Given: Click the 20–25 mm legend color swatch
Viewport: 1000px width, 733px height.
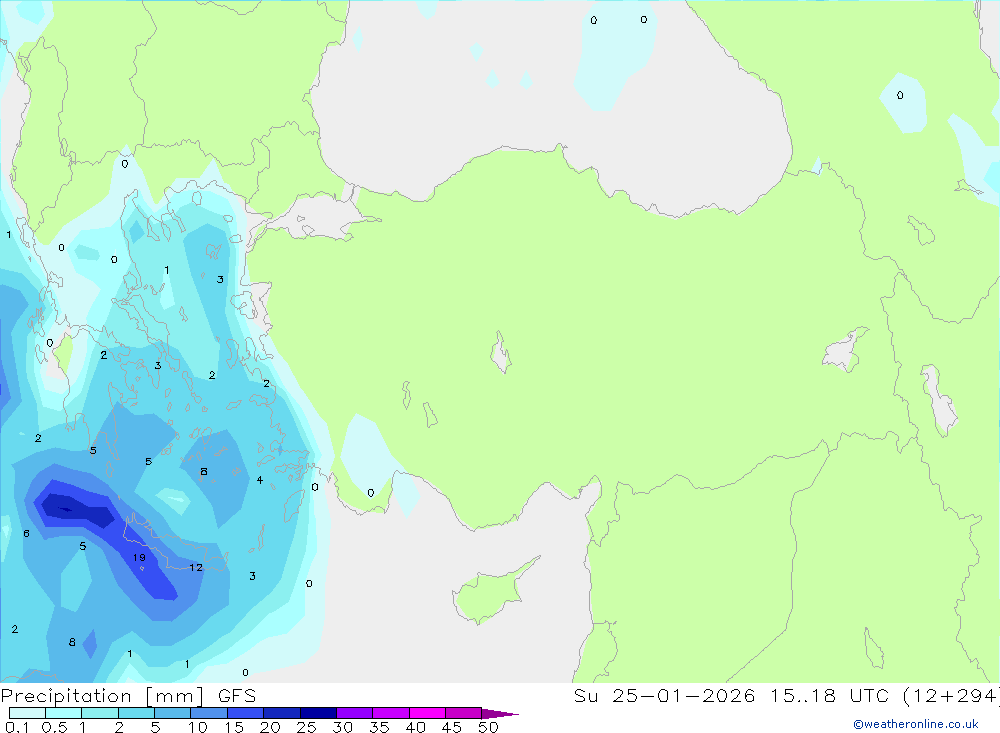Looking at the screenshot, I should coord(281,713).
